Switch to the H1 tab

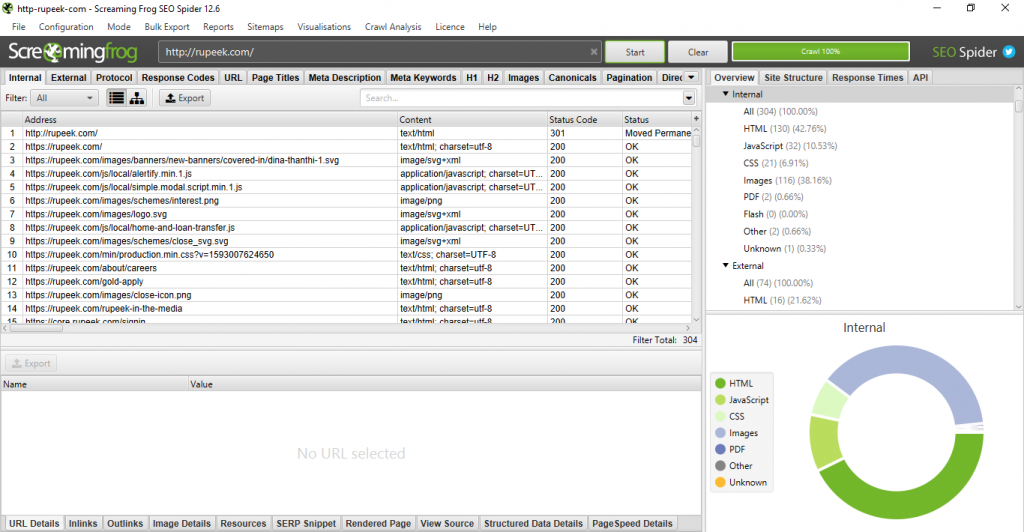472,77
